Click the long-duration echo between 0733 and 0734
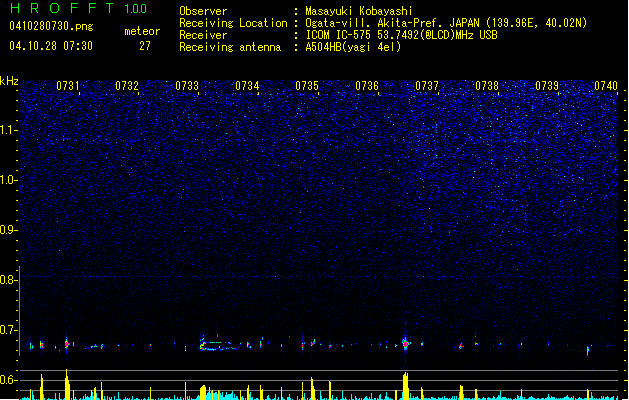Viewport: 629px width, 400px height. point(220,345)
